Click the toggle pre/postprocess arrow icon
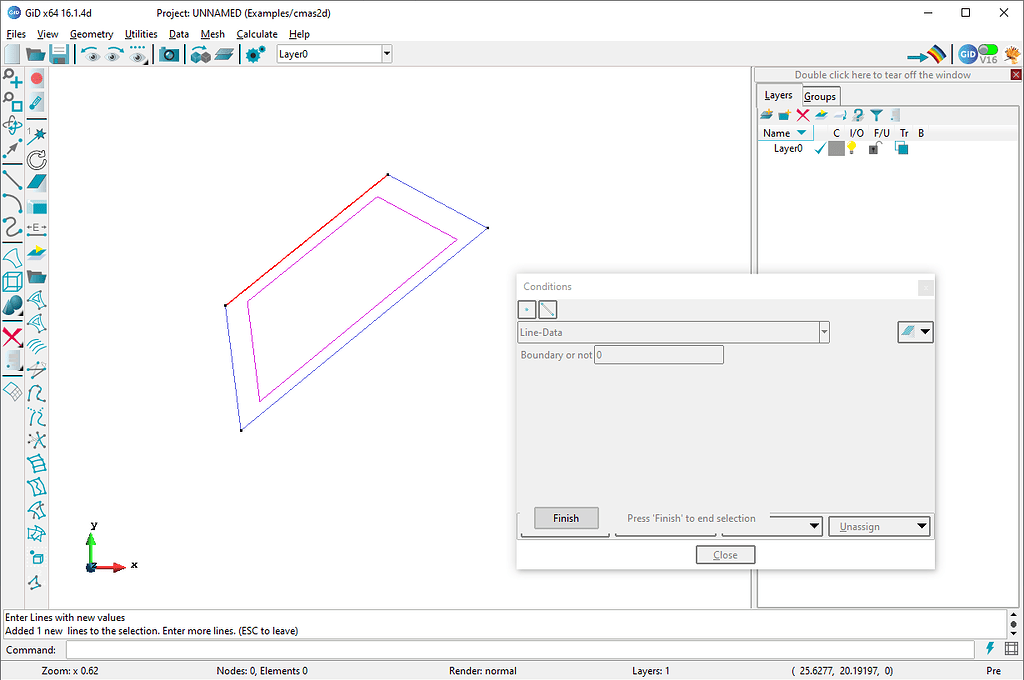The height and width of the screenshot is (680, 1024). [927, 54]
